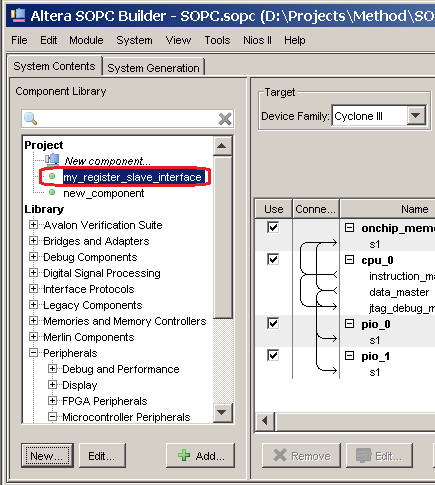This screenshot has width=435, height=485.
Task: Open the Nios II menu
Action: tap(257, 40)
